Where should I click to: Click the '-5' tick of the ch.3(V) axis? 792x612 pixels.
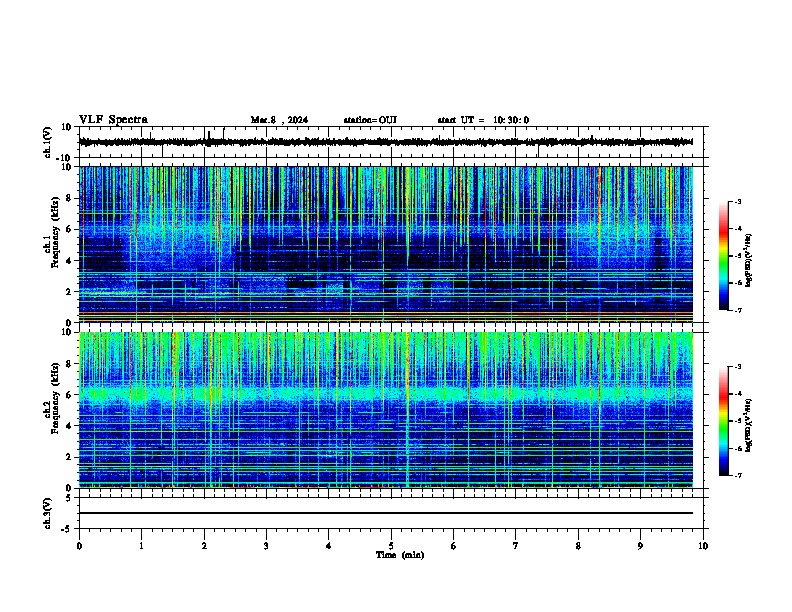[x=68, y=529]
